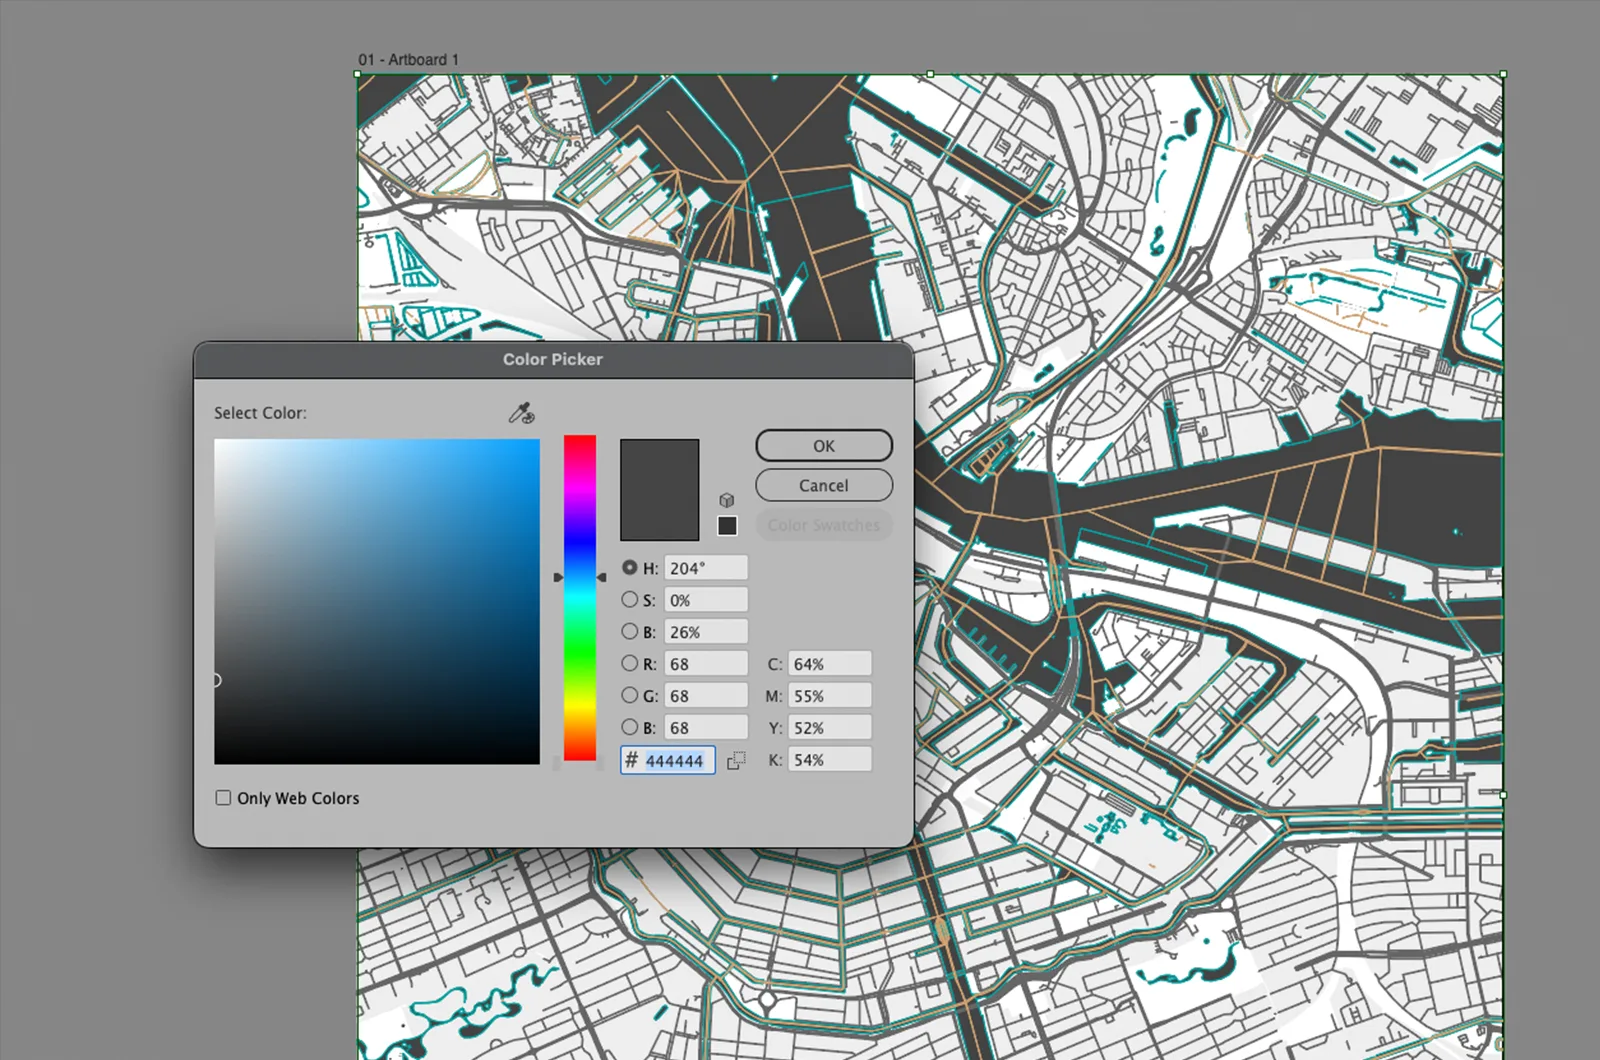
Task: Click the large current color preview
Action: [x=659, y=490]
